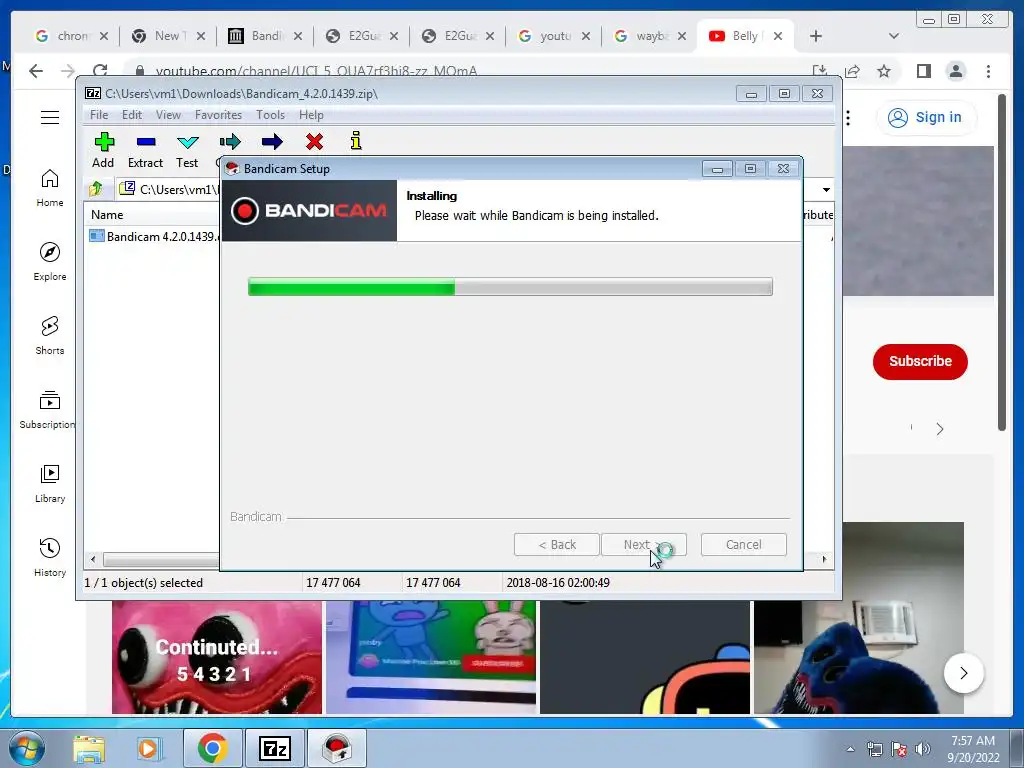
Task: Click the red X Delete icon in 7-Zip
Action: pyautogui.click(x=314, y=141)
